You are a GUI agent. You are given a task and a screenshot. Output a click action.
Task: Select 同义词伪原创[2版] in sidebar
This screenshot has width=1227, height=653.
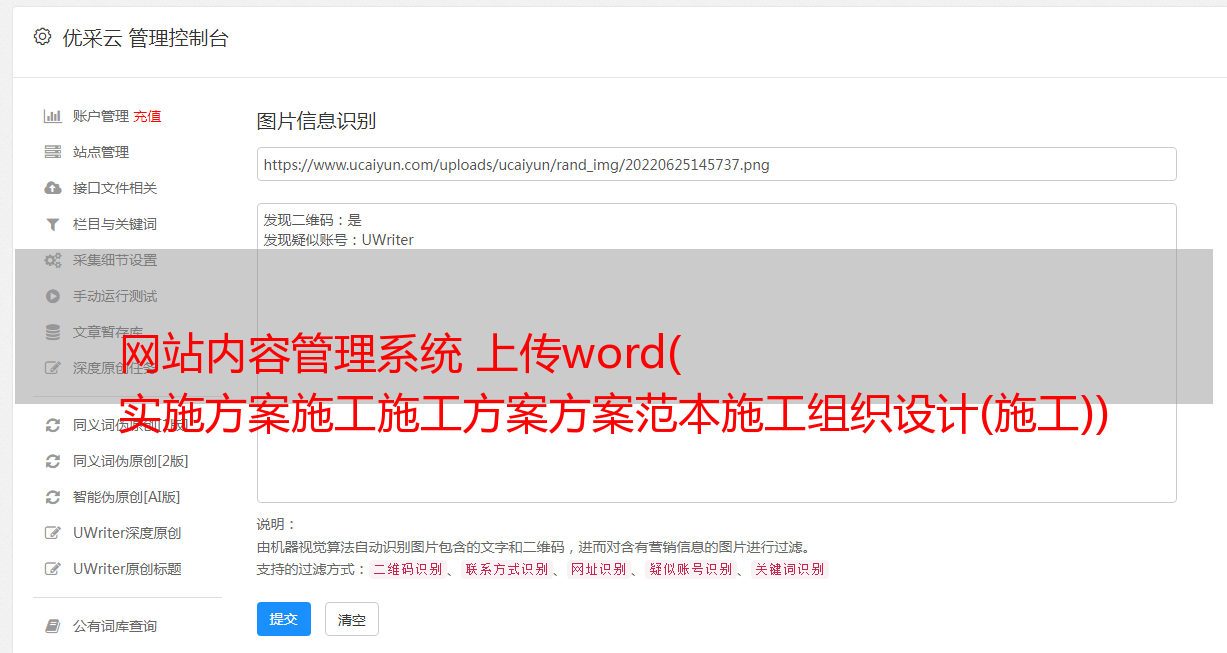pos(131,461)
